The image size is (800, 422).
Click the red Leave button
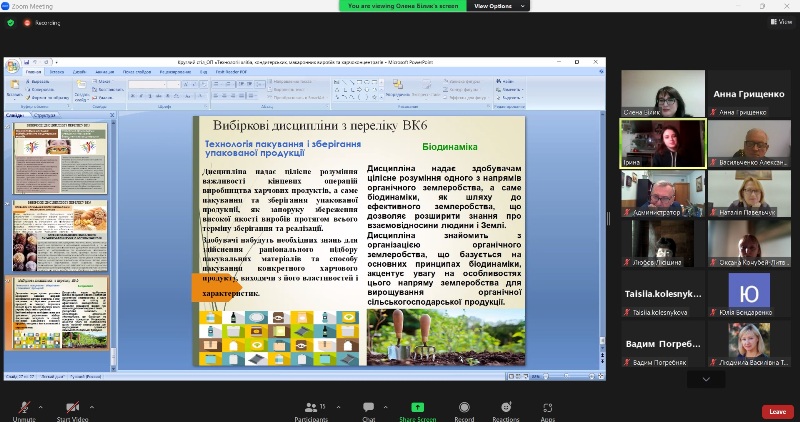pos(777,411)
